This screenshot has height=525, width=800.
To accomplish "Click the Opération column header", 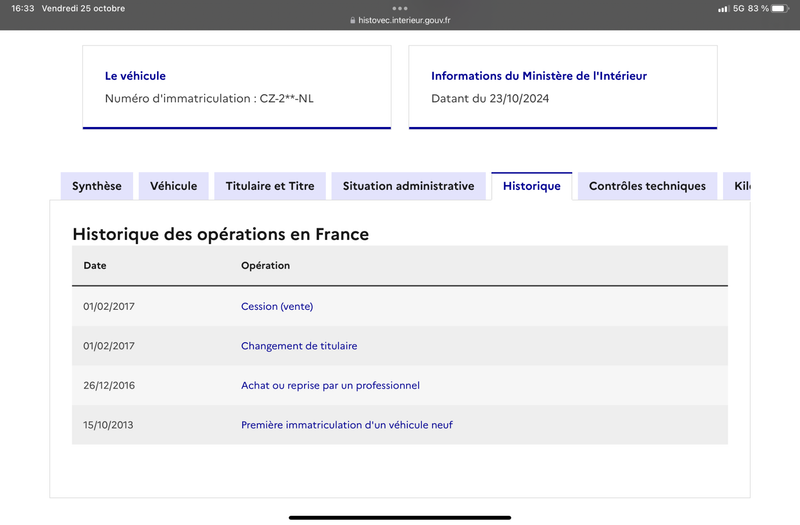I will [265, 265].
